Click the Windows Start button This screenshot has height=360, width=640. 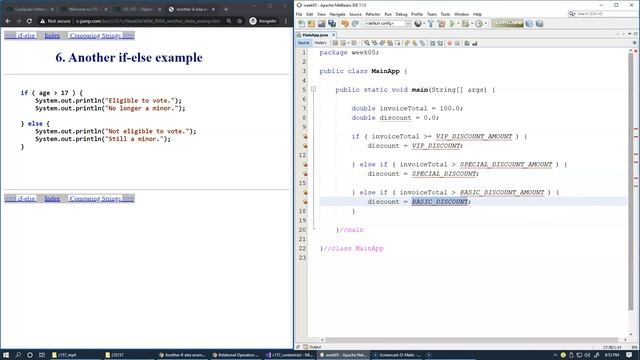click(x=6, y=355)
